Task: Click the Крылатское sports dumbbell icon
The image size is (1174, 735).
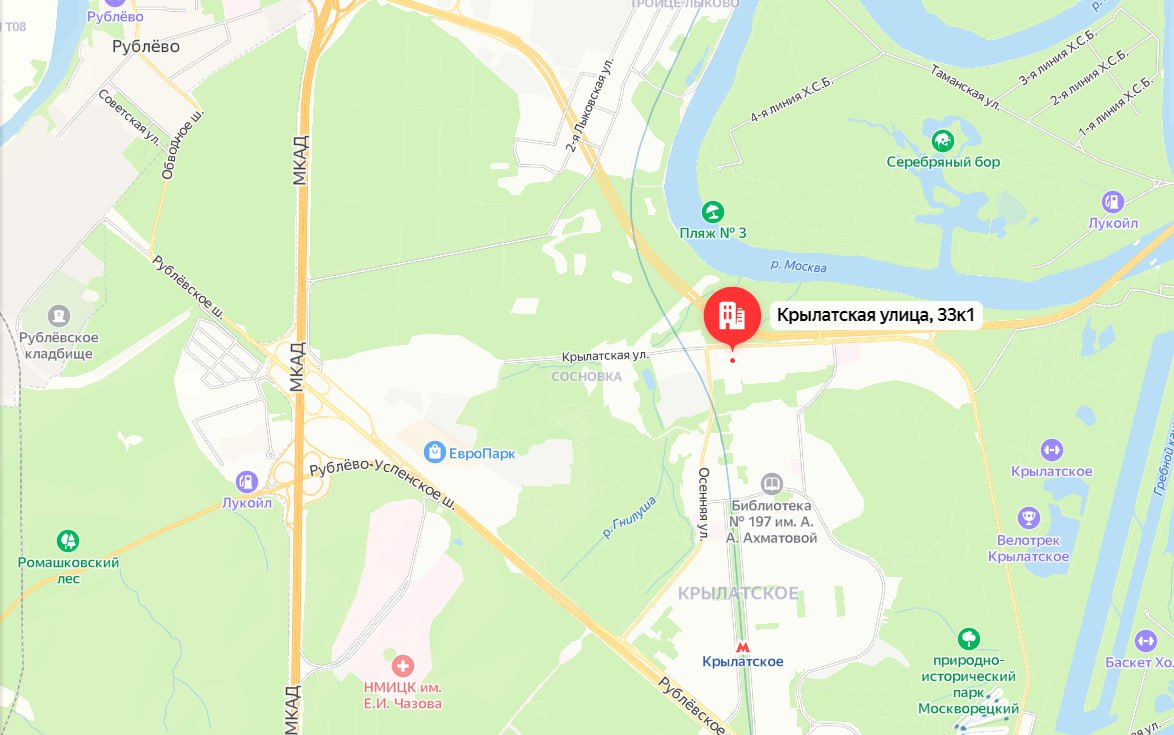Action: point(1051,450)
